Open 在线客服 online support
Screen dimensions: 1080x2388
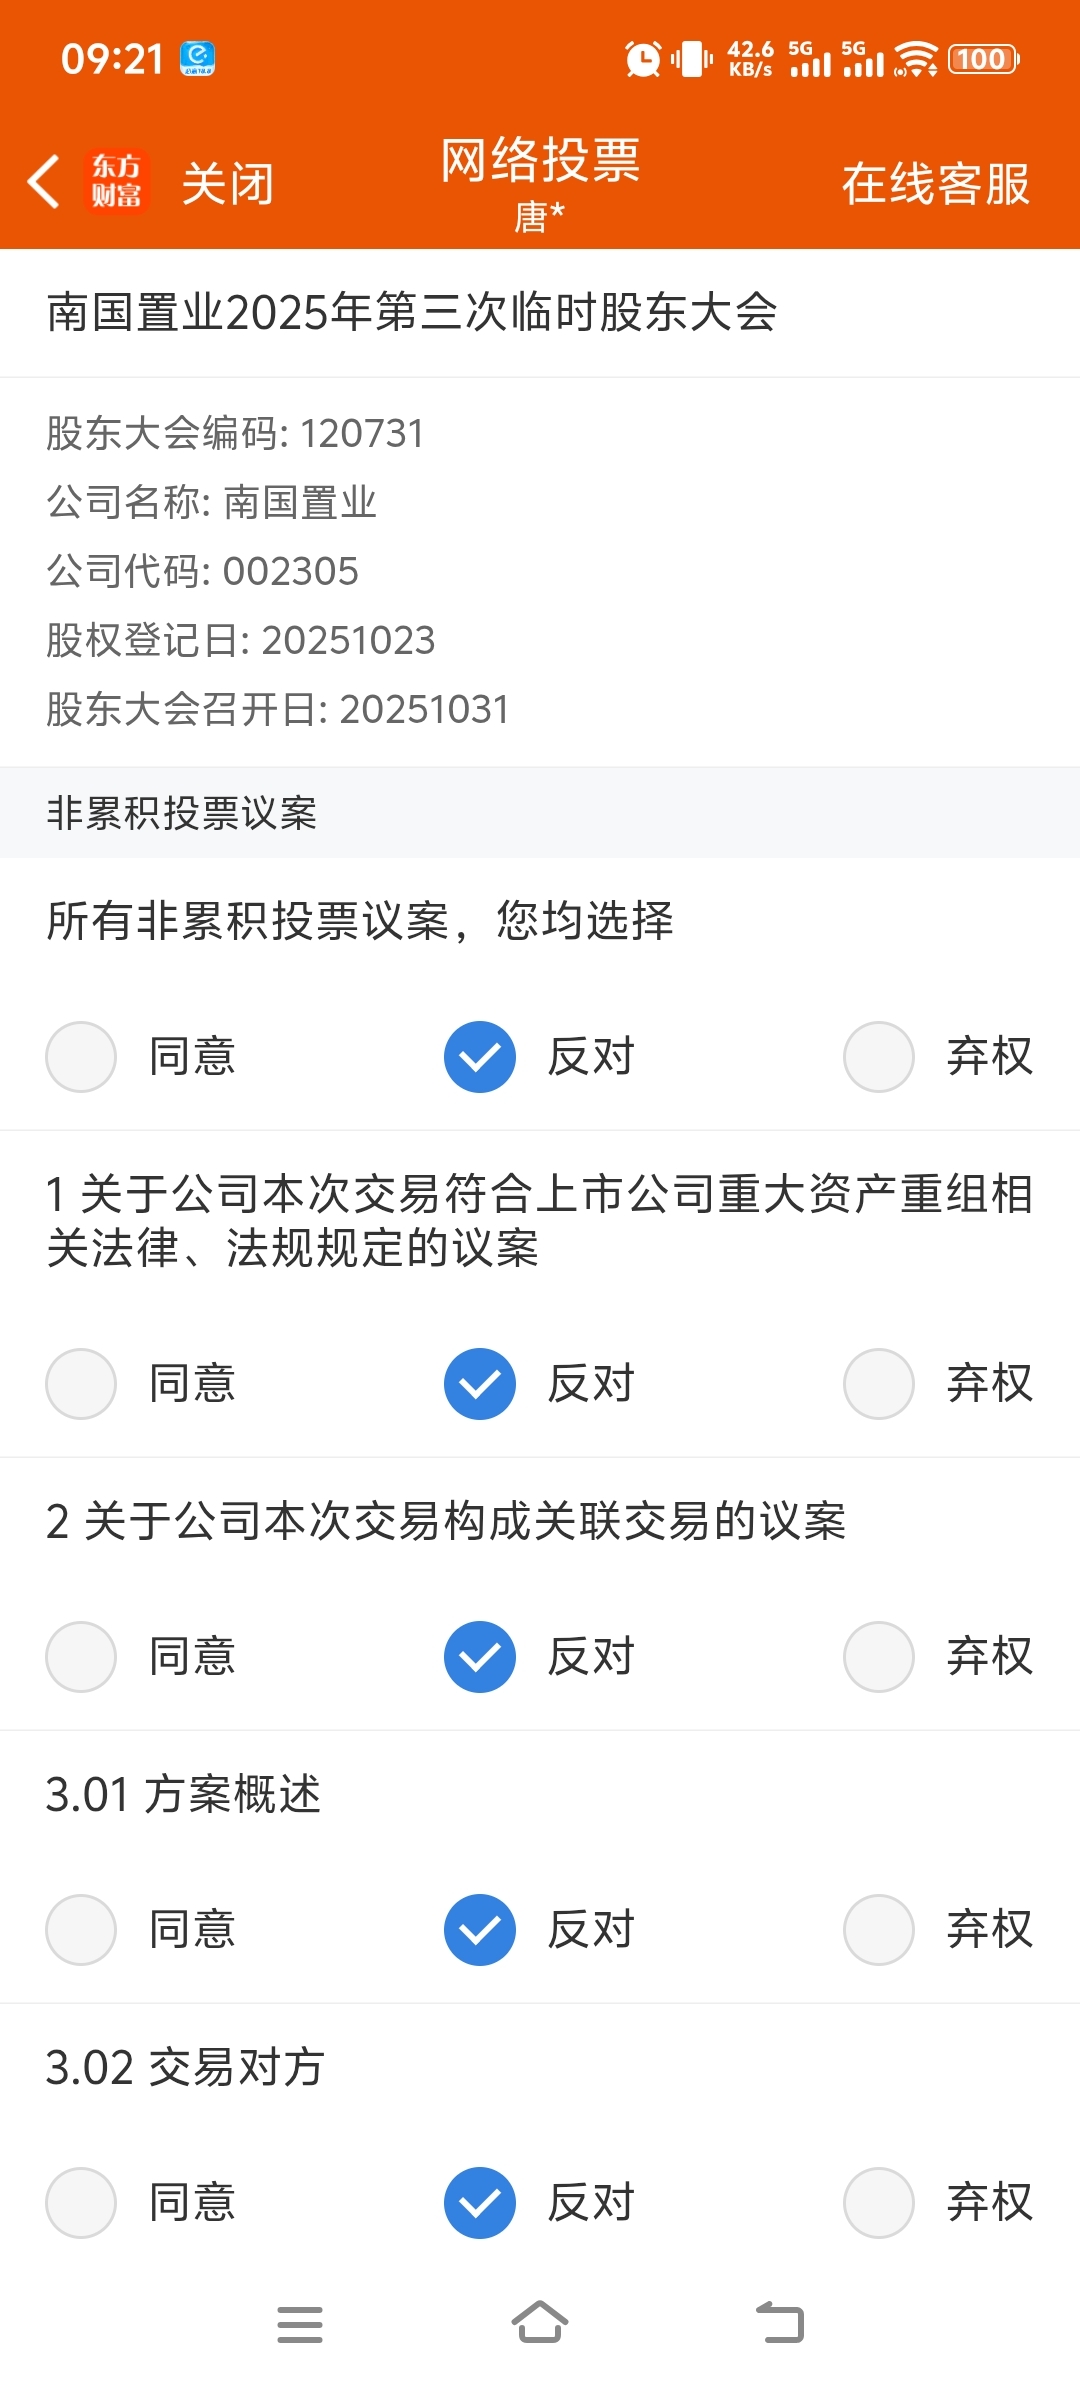[935, 184]
